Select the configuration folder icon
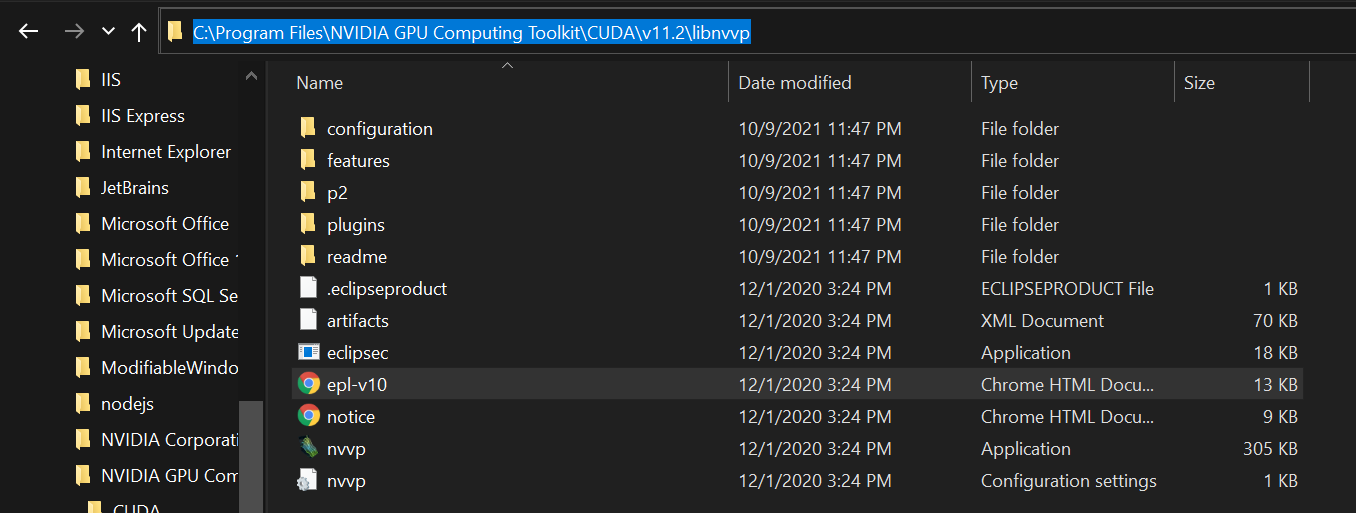Screen dimensions: 1356x513 pyautogui.click(x=308, y=128)
